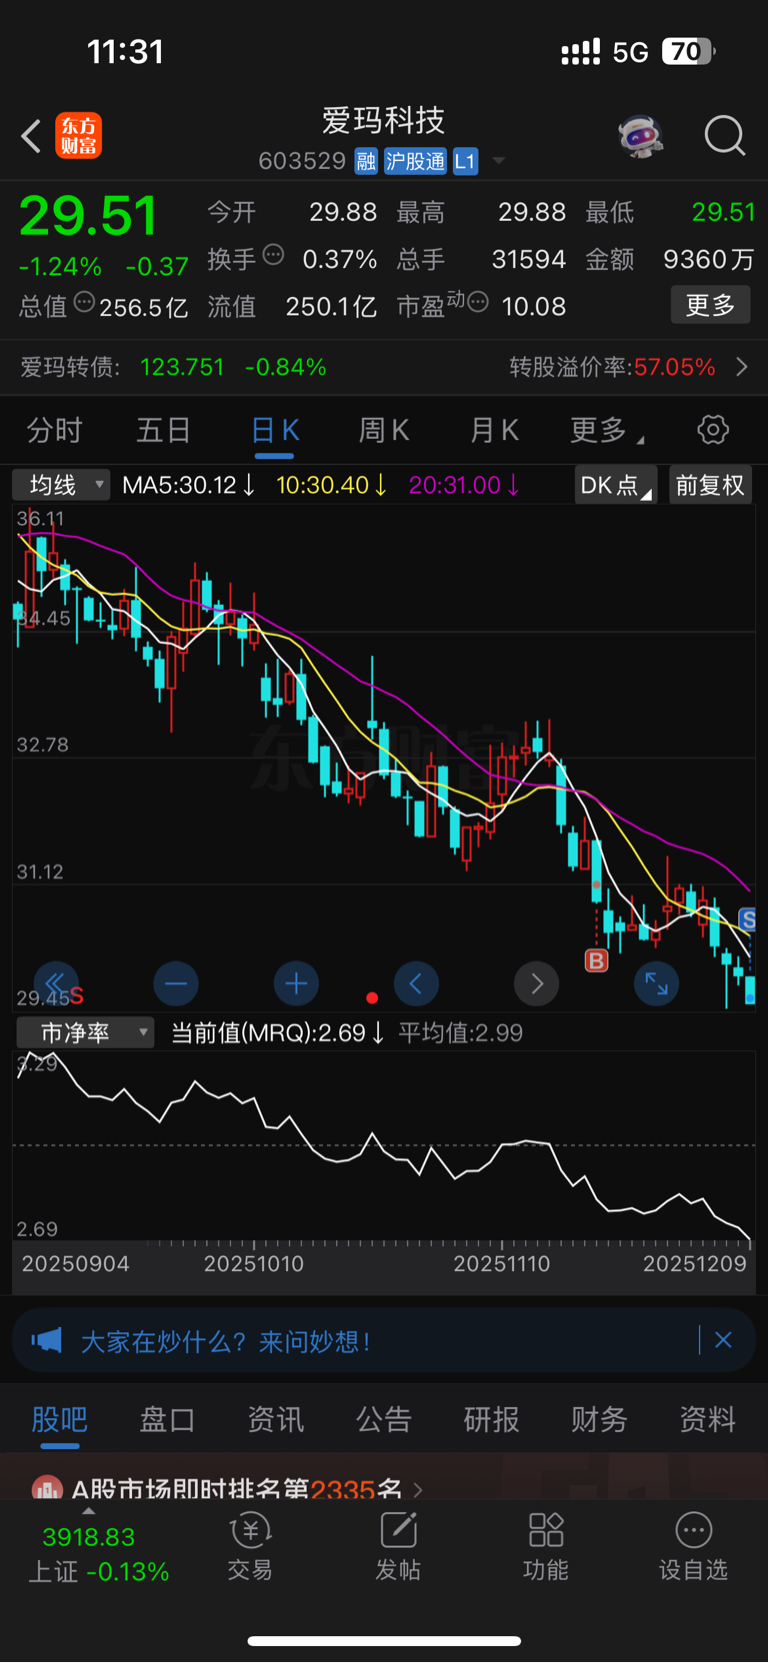Viewport: 768px width, 1663px height.
Task: Move chart left with arrow button
Action: pos(416,984)
